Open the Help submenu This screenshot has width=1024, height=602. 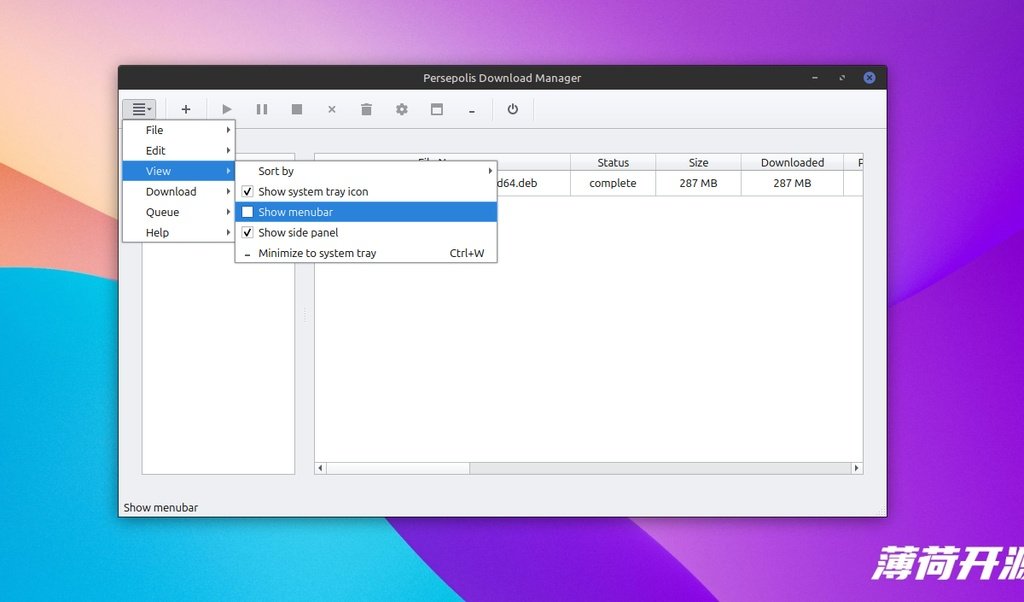(x=178, y=232)
